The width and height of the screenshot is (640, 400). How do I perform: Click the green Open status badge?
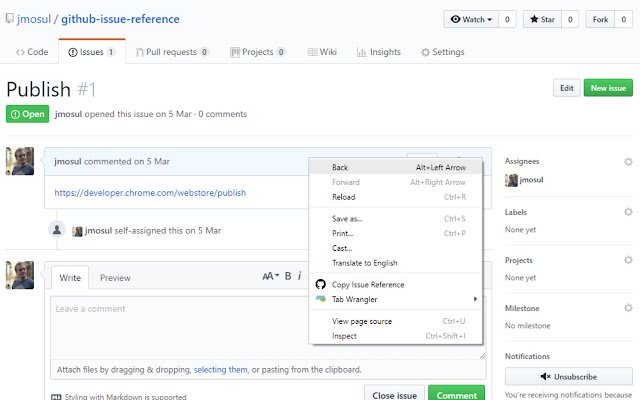(27, 114)
